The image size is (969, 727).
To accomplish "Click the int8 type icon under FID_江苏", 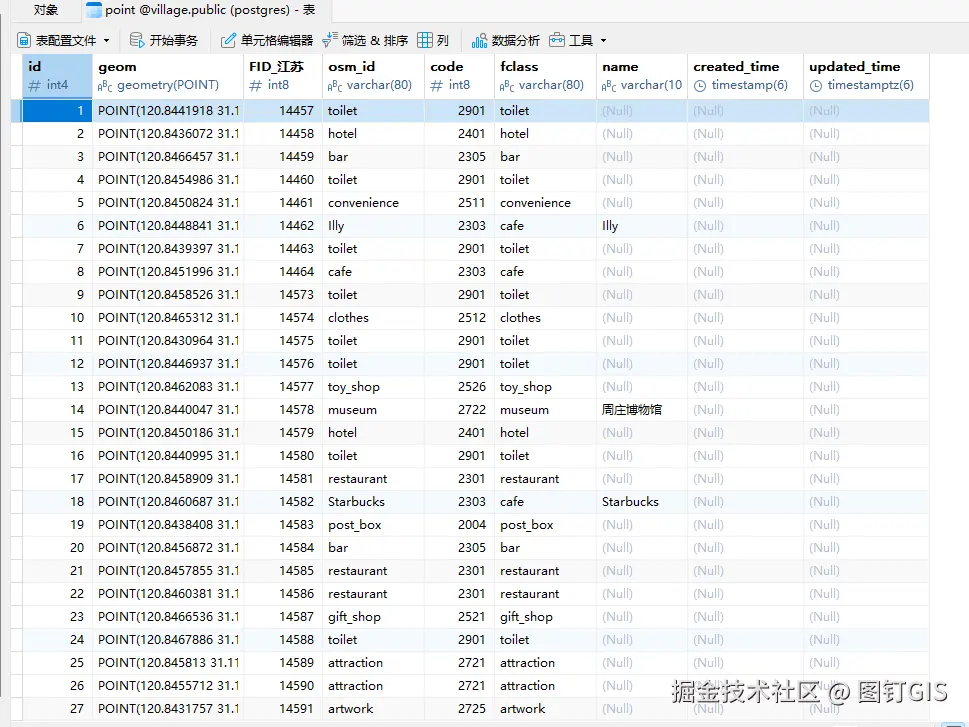I will [255, 85].
